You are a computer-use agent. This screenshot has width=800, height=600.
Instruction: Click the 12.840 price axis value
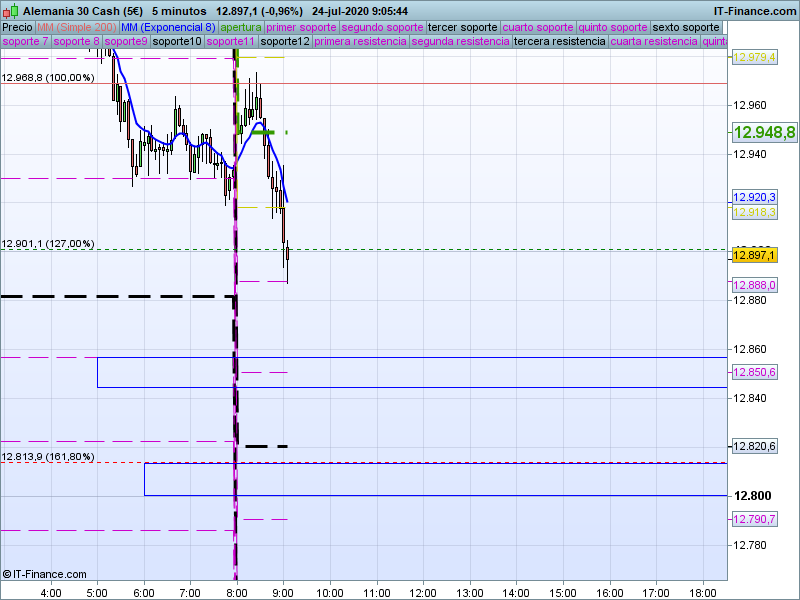coord(749,398)
